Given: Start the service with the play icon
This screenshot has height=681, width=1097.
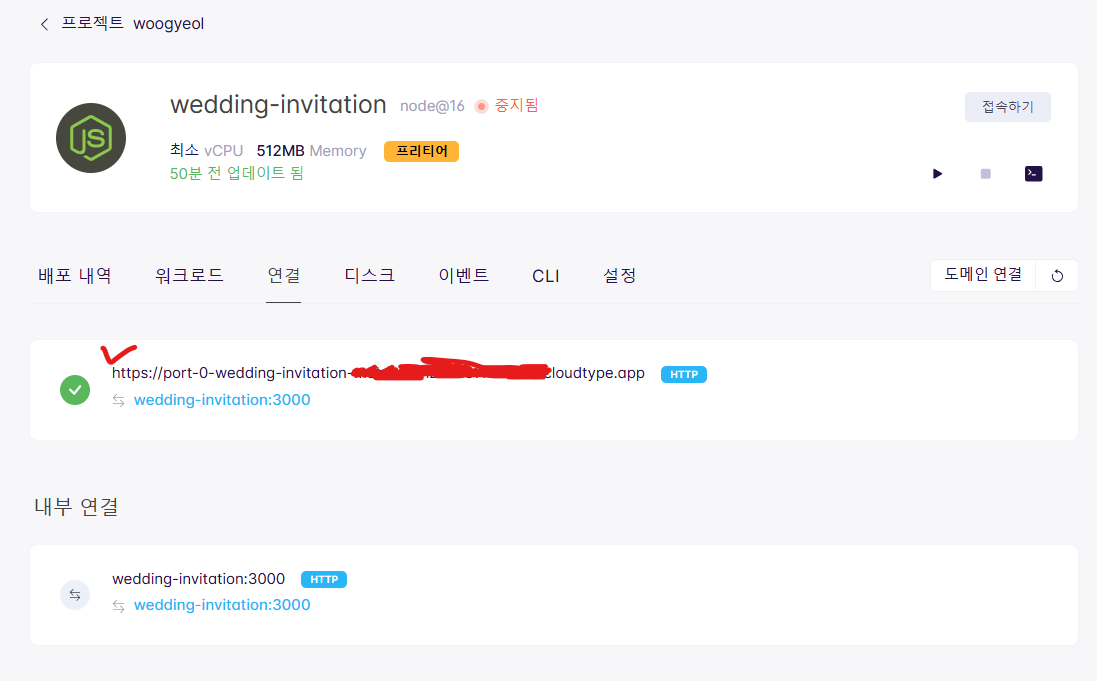Looking at the screenshot, I should 937,174.
